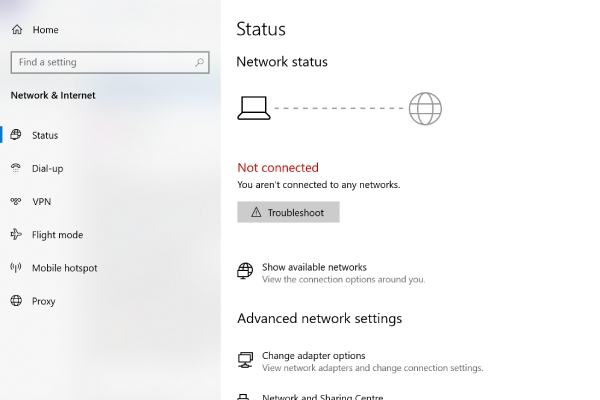Viewport: 600px width, 400px height.
Task: Click the warning triangle on Troubleshoot
Action: pyautogui.click(x=256, y=212)
